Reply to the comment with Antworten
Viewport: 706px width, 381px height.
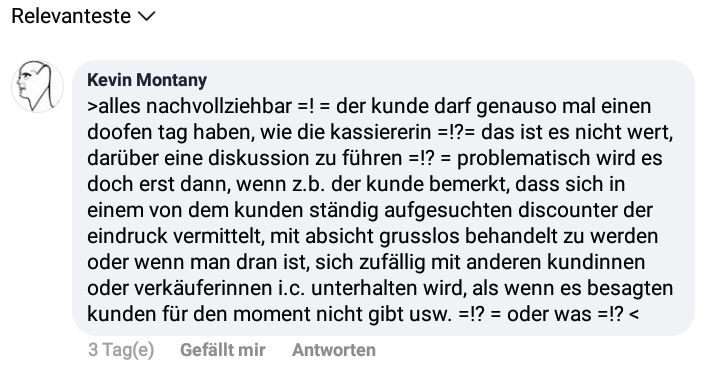point(334,350)
